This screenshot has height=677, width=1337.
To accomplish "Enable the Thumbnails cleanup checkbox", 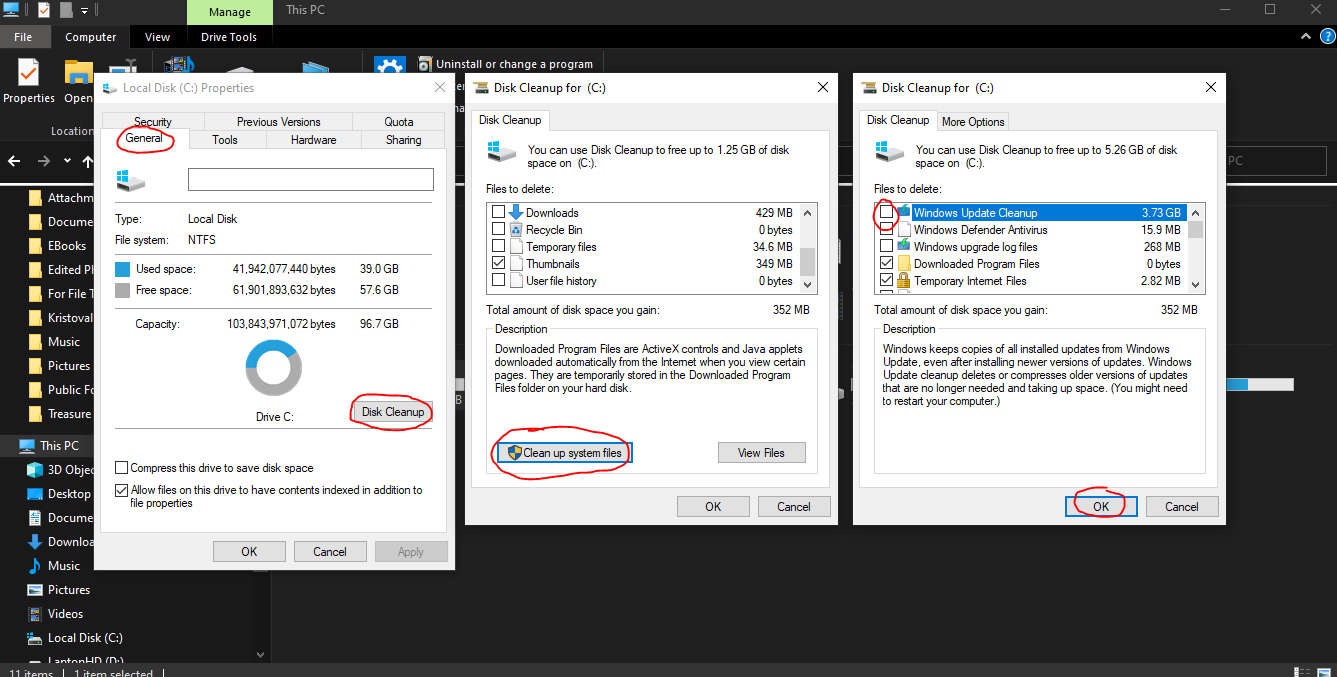I will [x=497, y=263].
